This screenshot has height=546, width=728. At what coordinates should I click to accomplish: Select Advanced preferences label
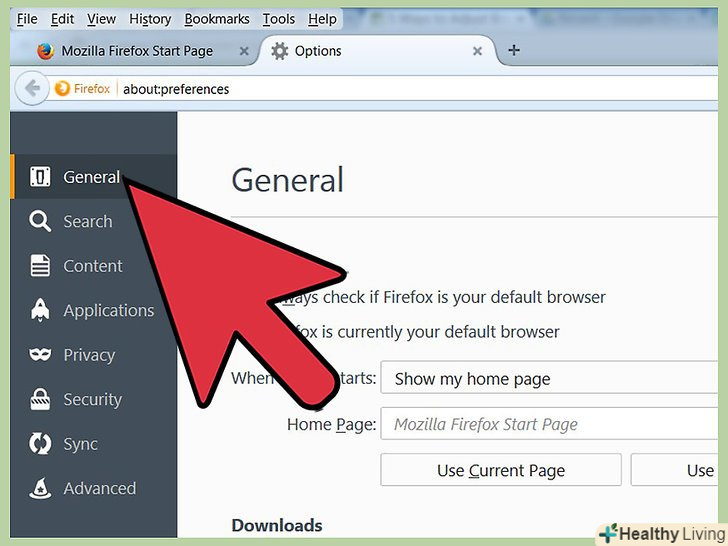[100, 488]
